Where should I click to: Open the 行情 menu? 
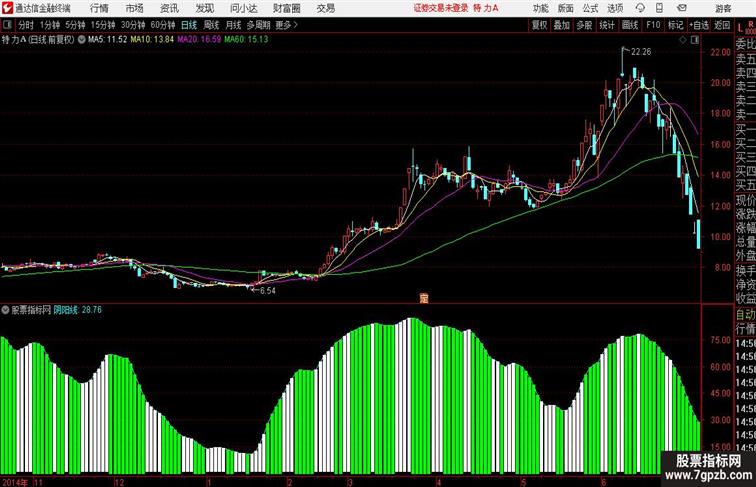(99, 8)
